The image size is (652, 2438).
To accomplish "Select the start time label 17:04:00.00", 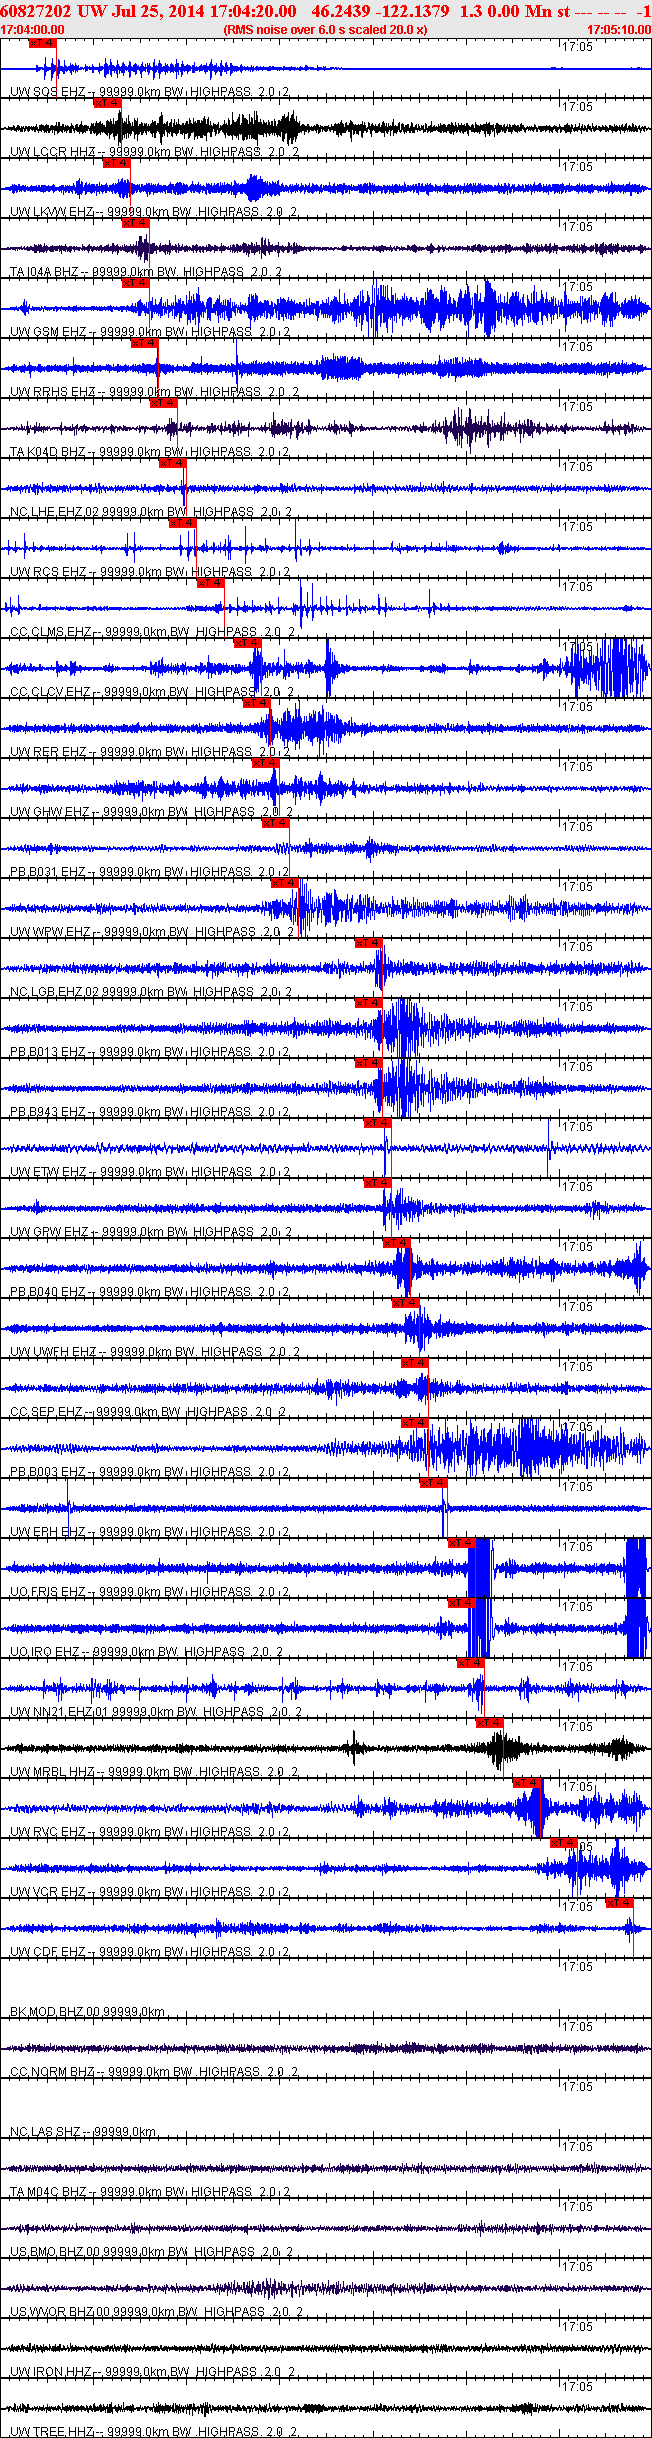I will (32, 30).
